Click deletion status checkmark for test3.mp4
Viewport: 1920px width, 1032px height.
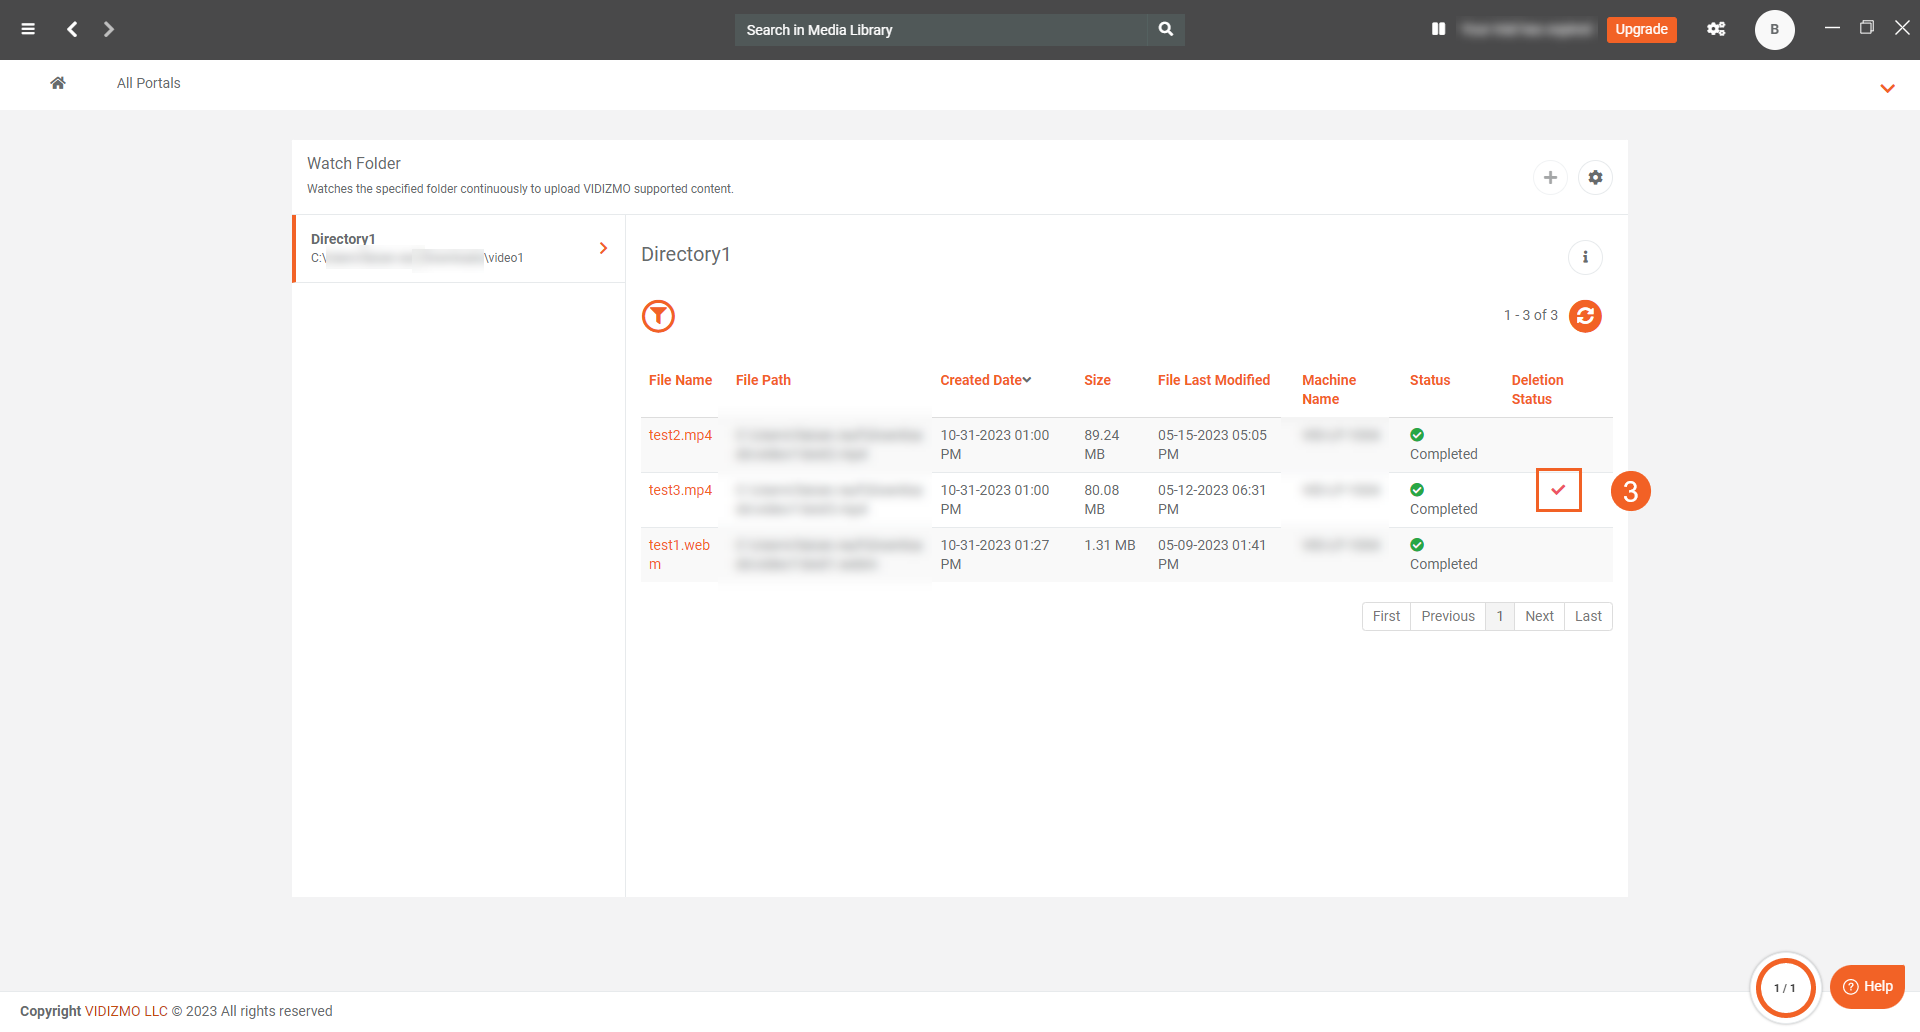[1558, 490]
